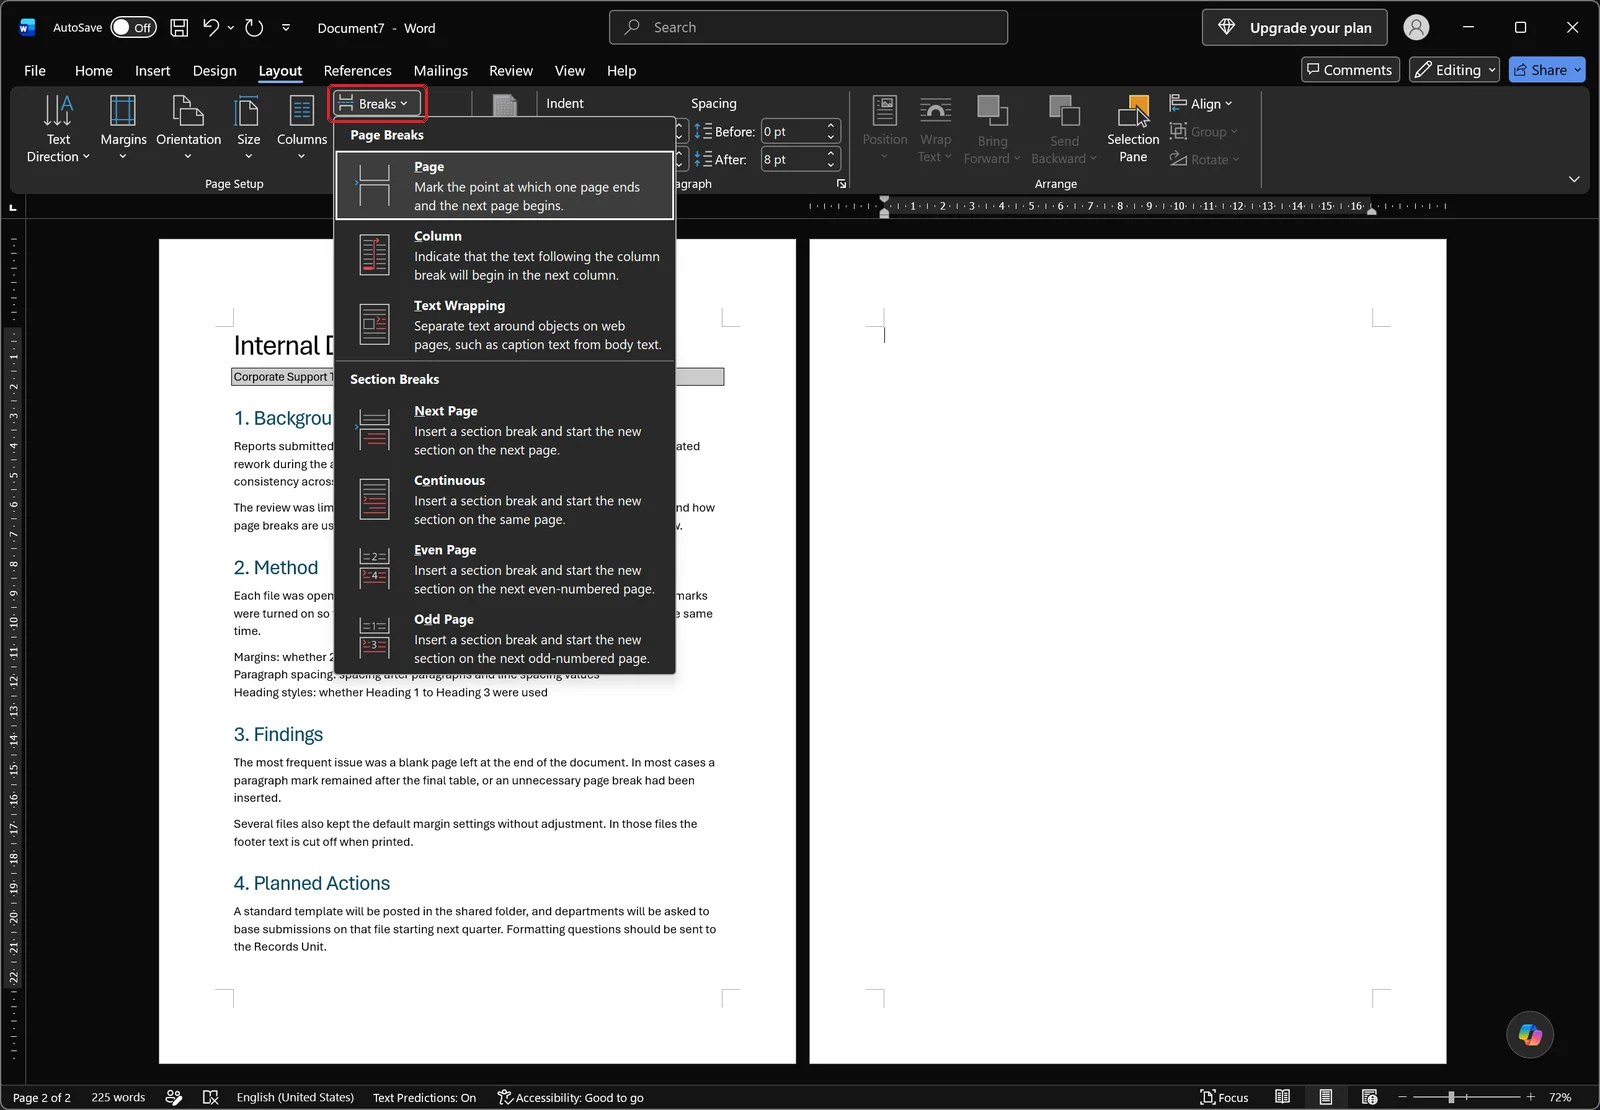Click the 72% zoom level

[1560, 1097]
